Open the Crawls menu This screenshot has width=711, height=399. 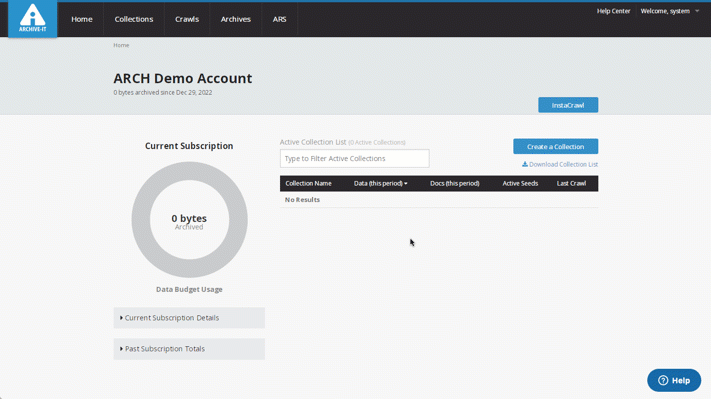tap(187, 19)
